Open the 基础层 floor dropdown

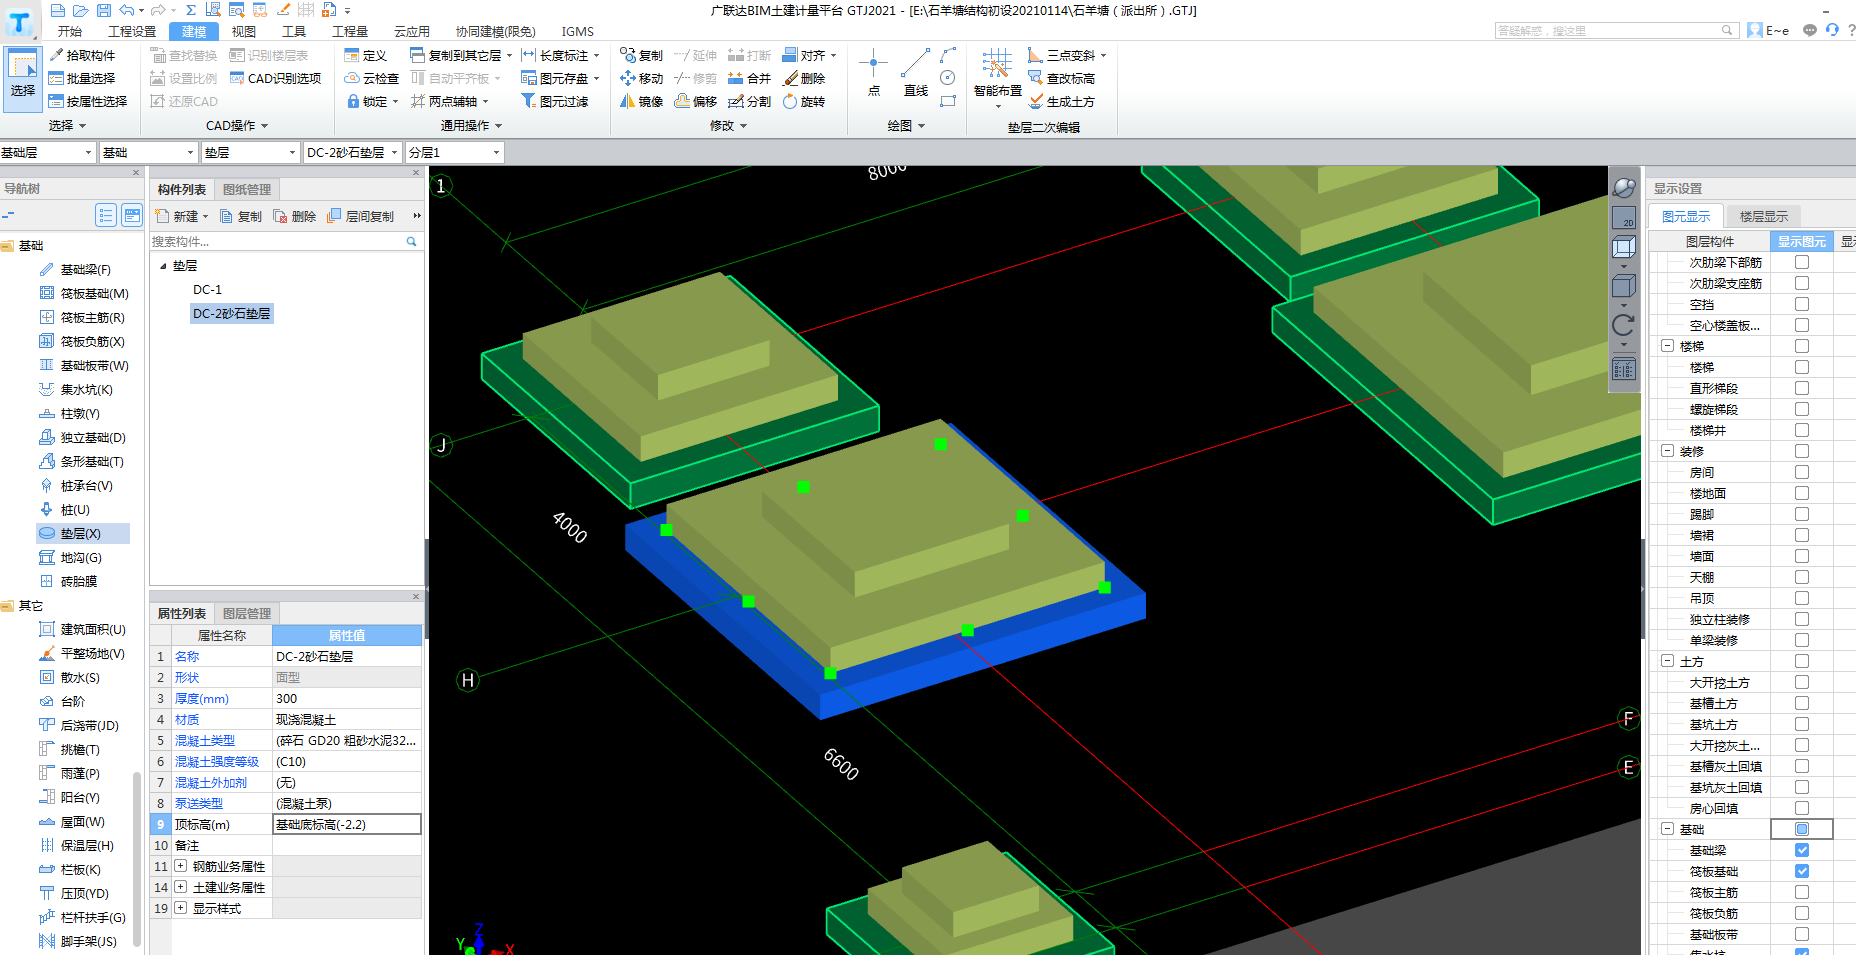[88, 152]
